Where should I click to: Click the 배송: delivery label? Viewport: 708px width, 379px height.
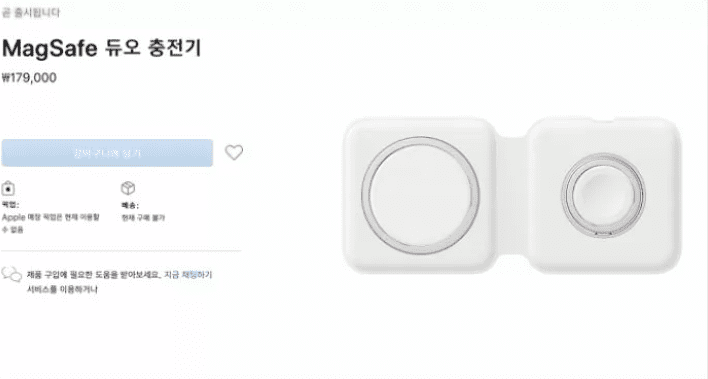[x=130, y=205]
